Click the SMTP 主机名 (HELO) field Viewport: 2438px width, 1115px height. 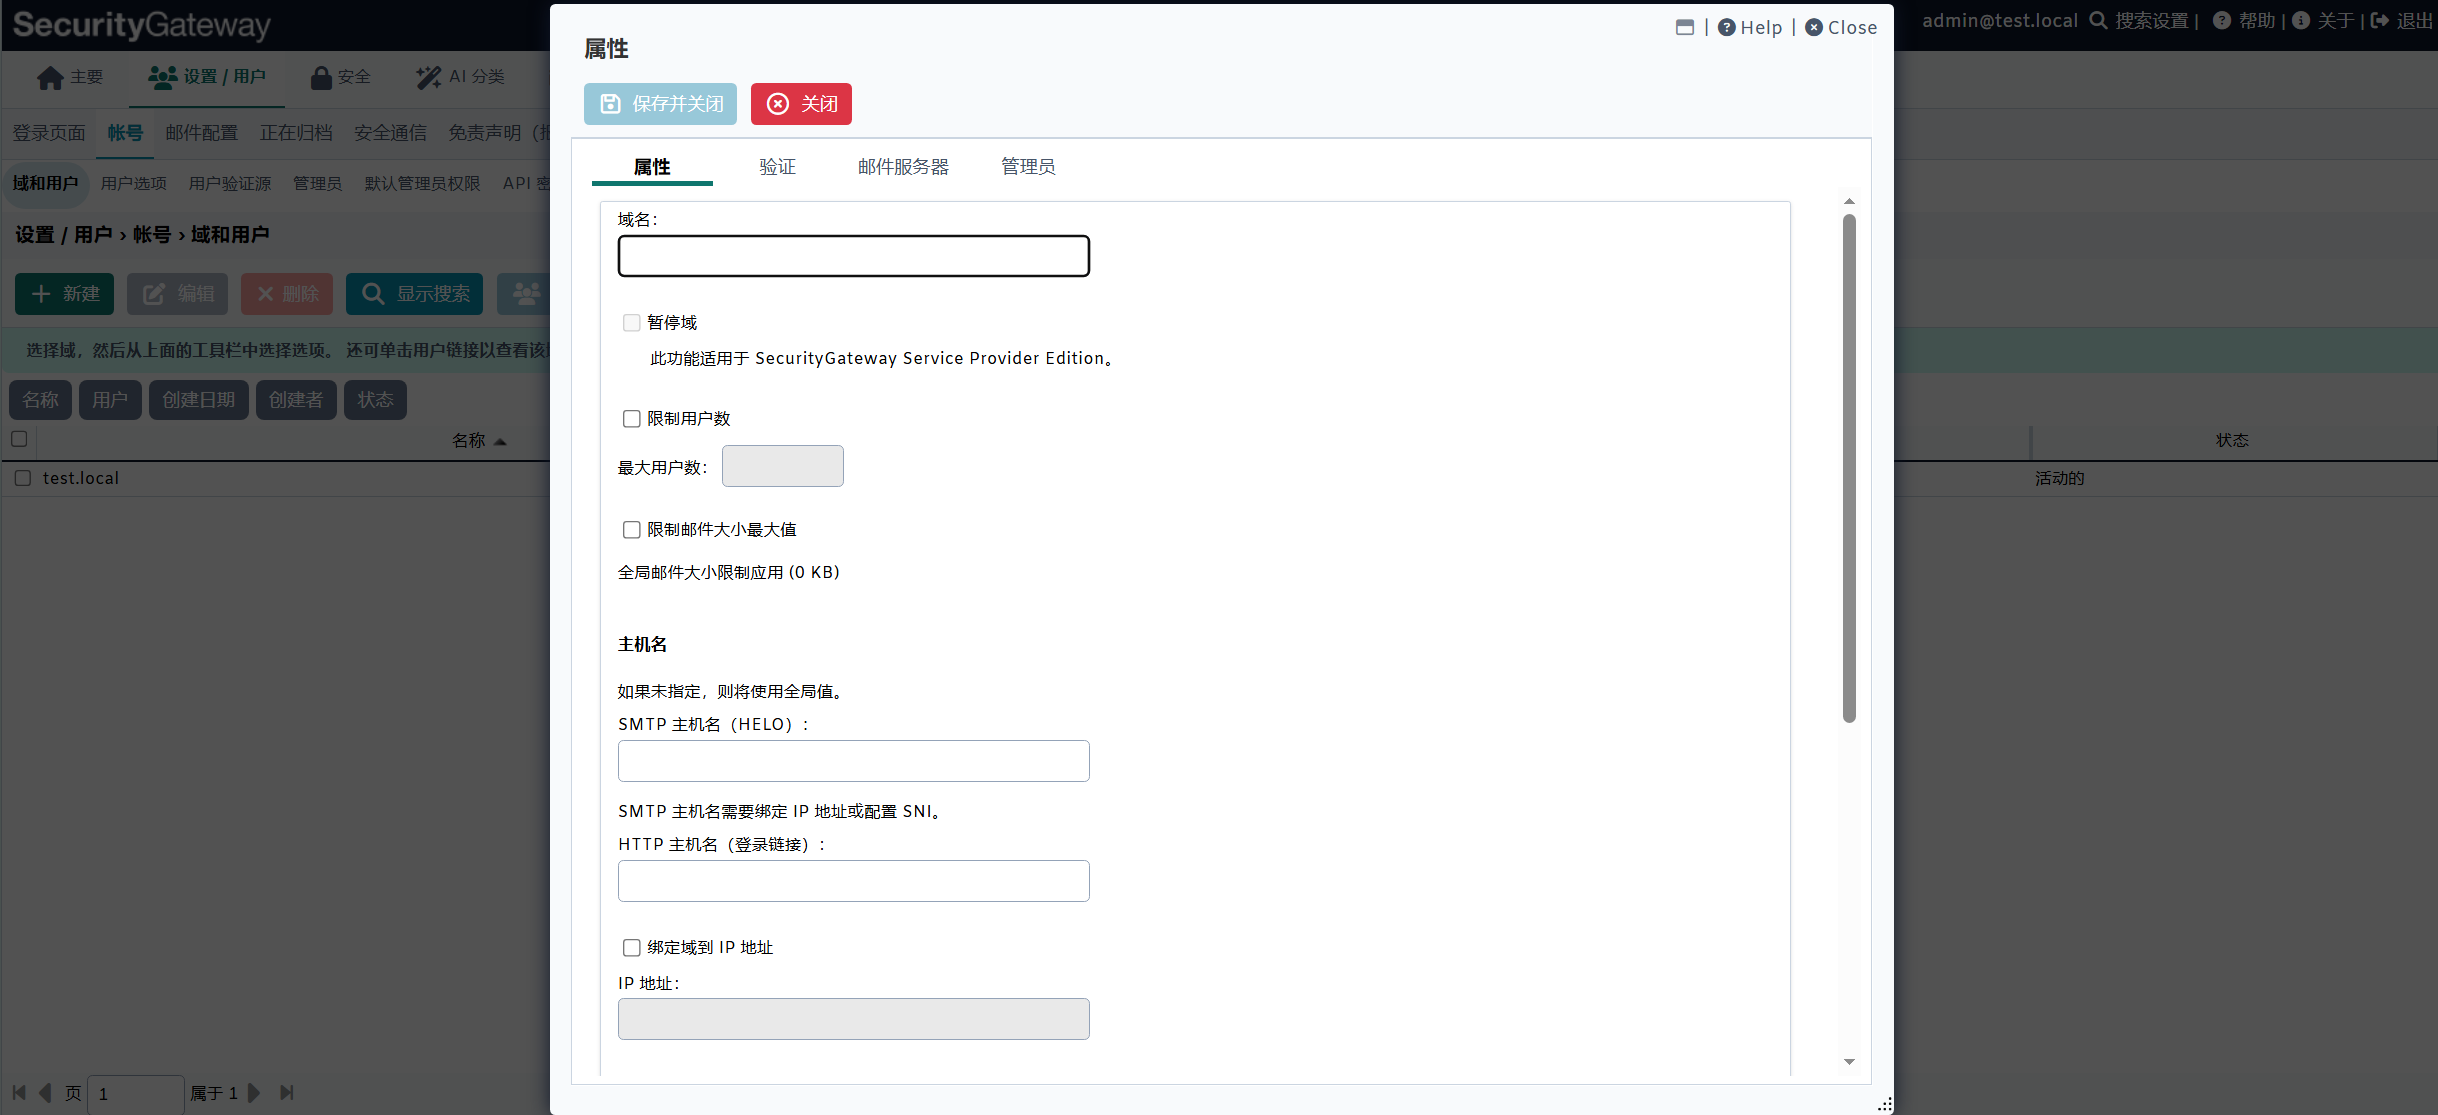pos(854,761)
